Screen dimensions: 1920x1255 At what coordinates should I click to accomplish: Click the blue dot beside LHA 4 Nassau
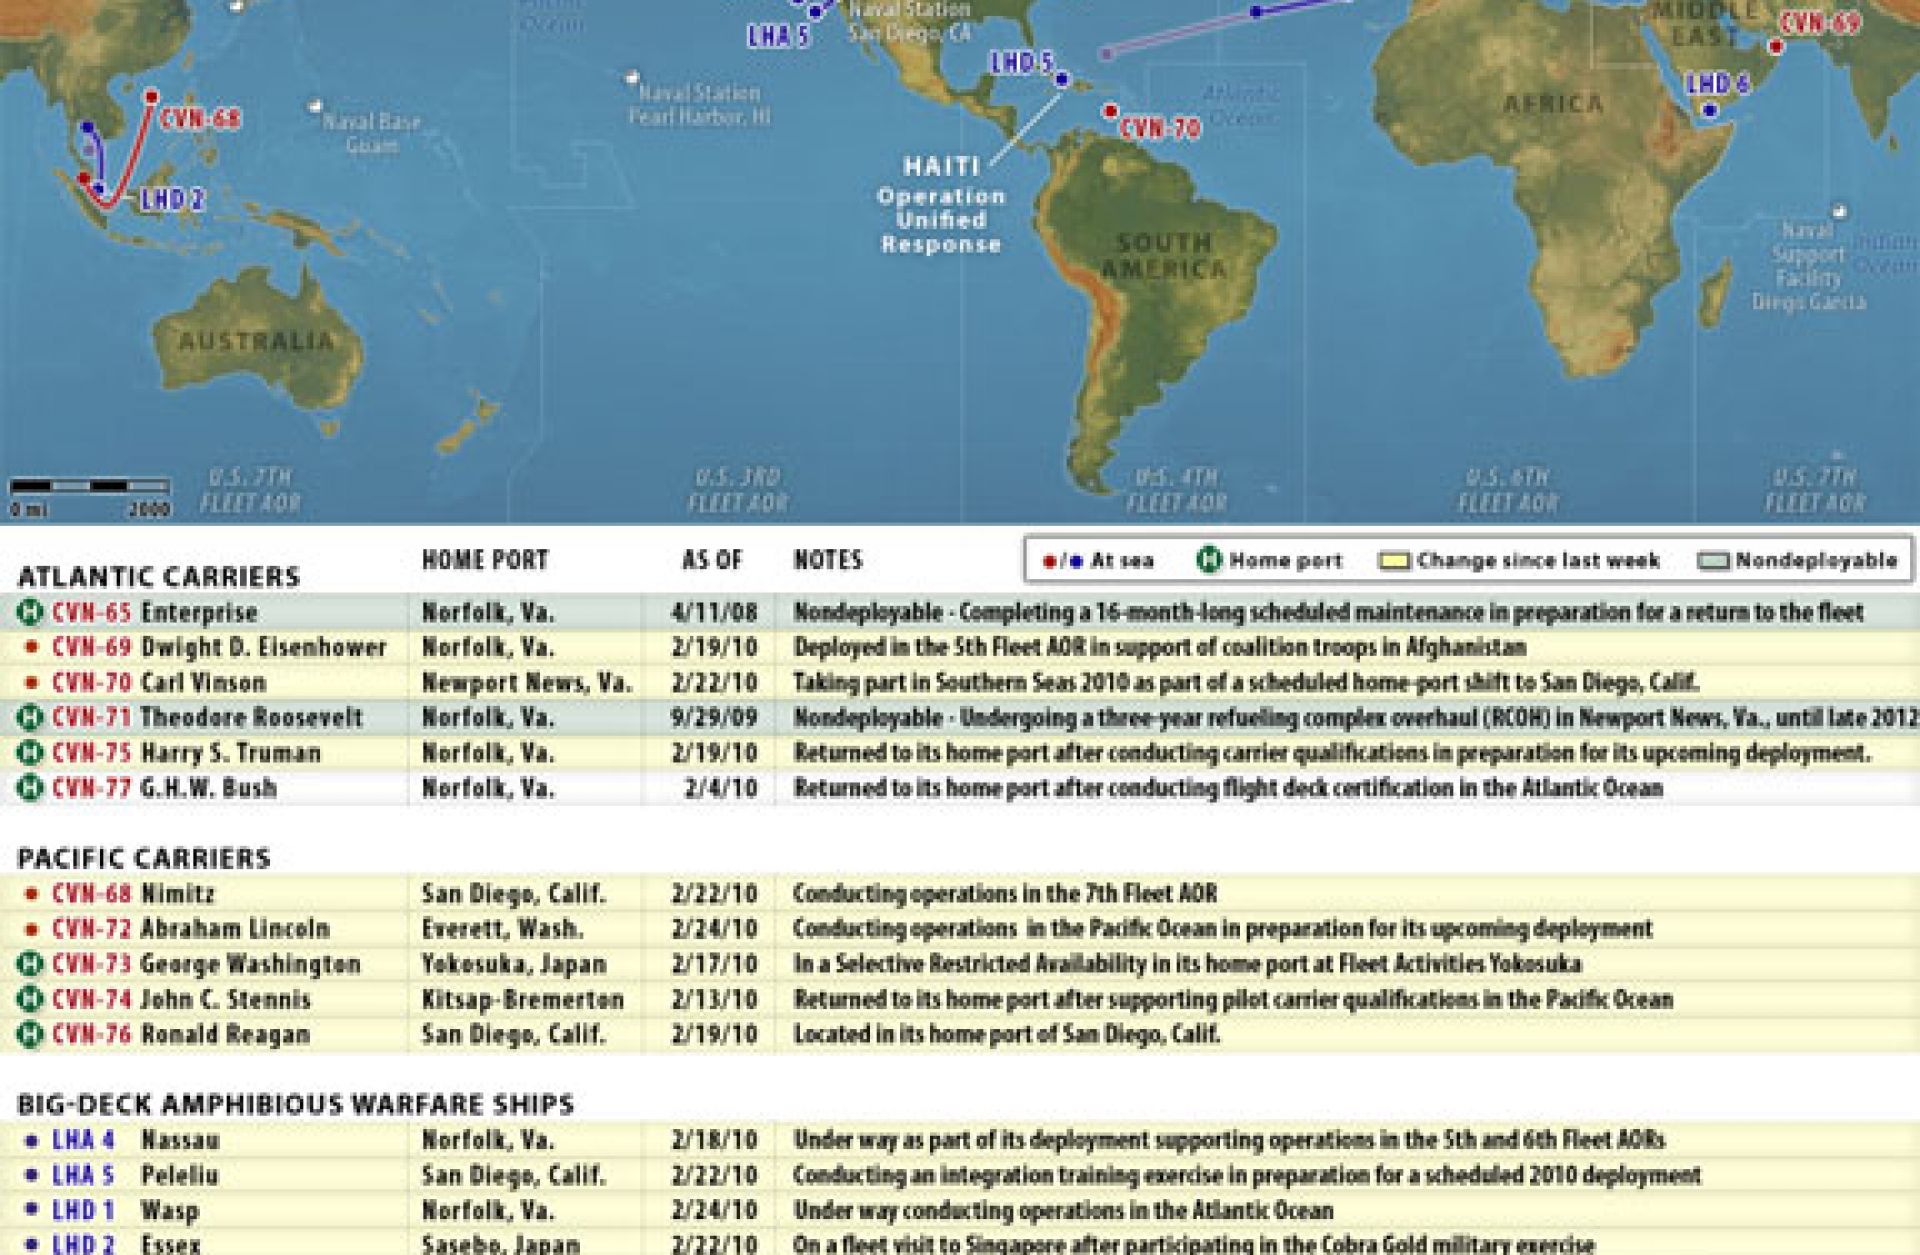tap(31, 1140)
